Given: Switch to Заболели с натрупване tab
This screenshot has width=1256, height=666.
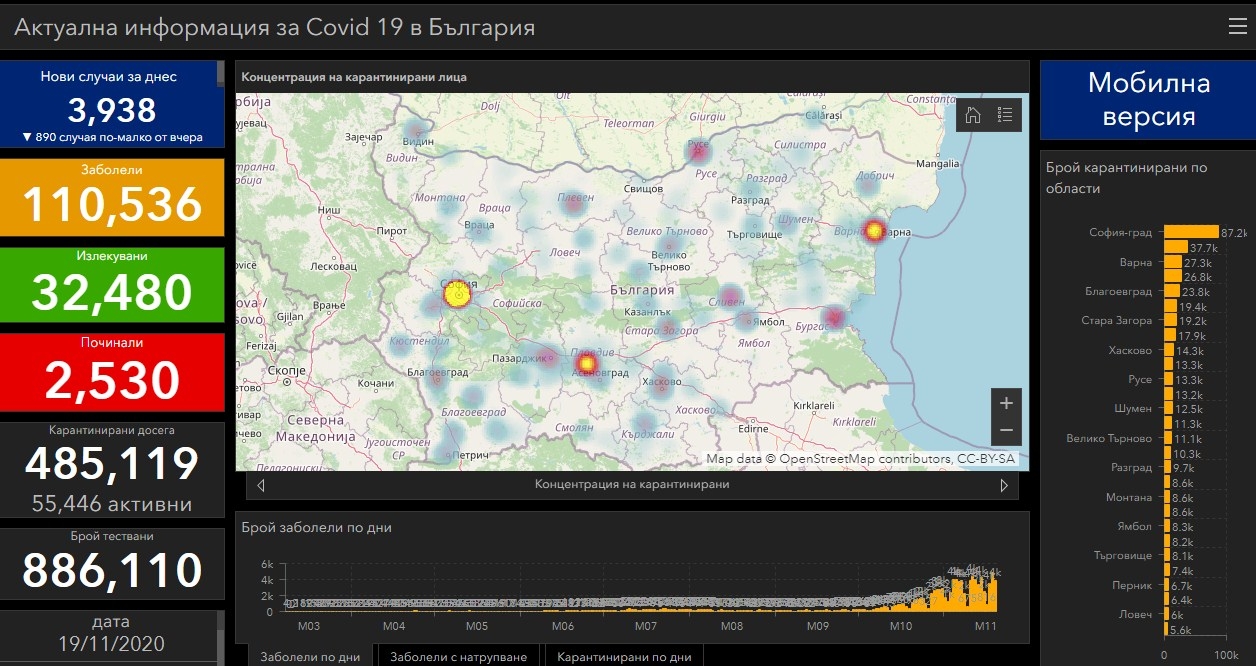Looking at the screenshot, I should click(x=458, y=656).
